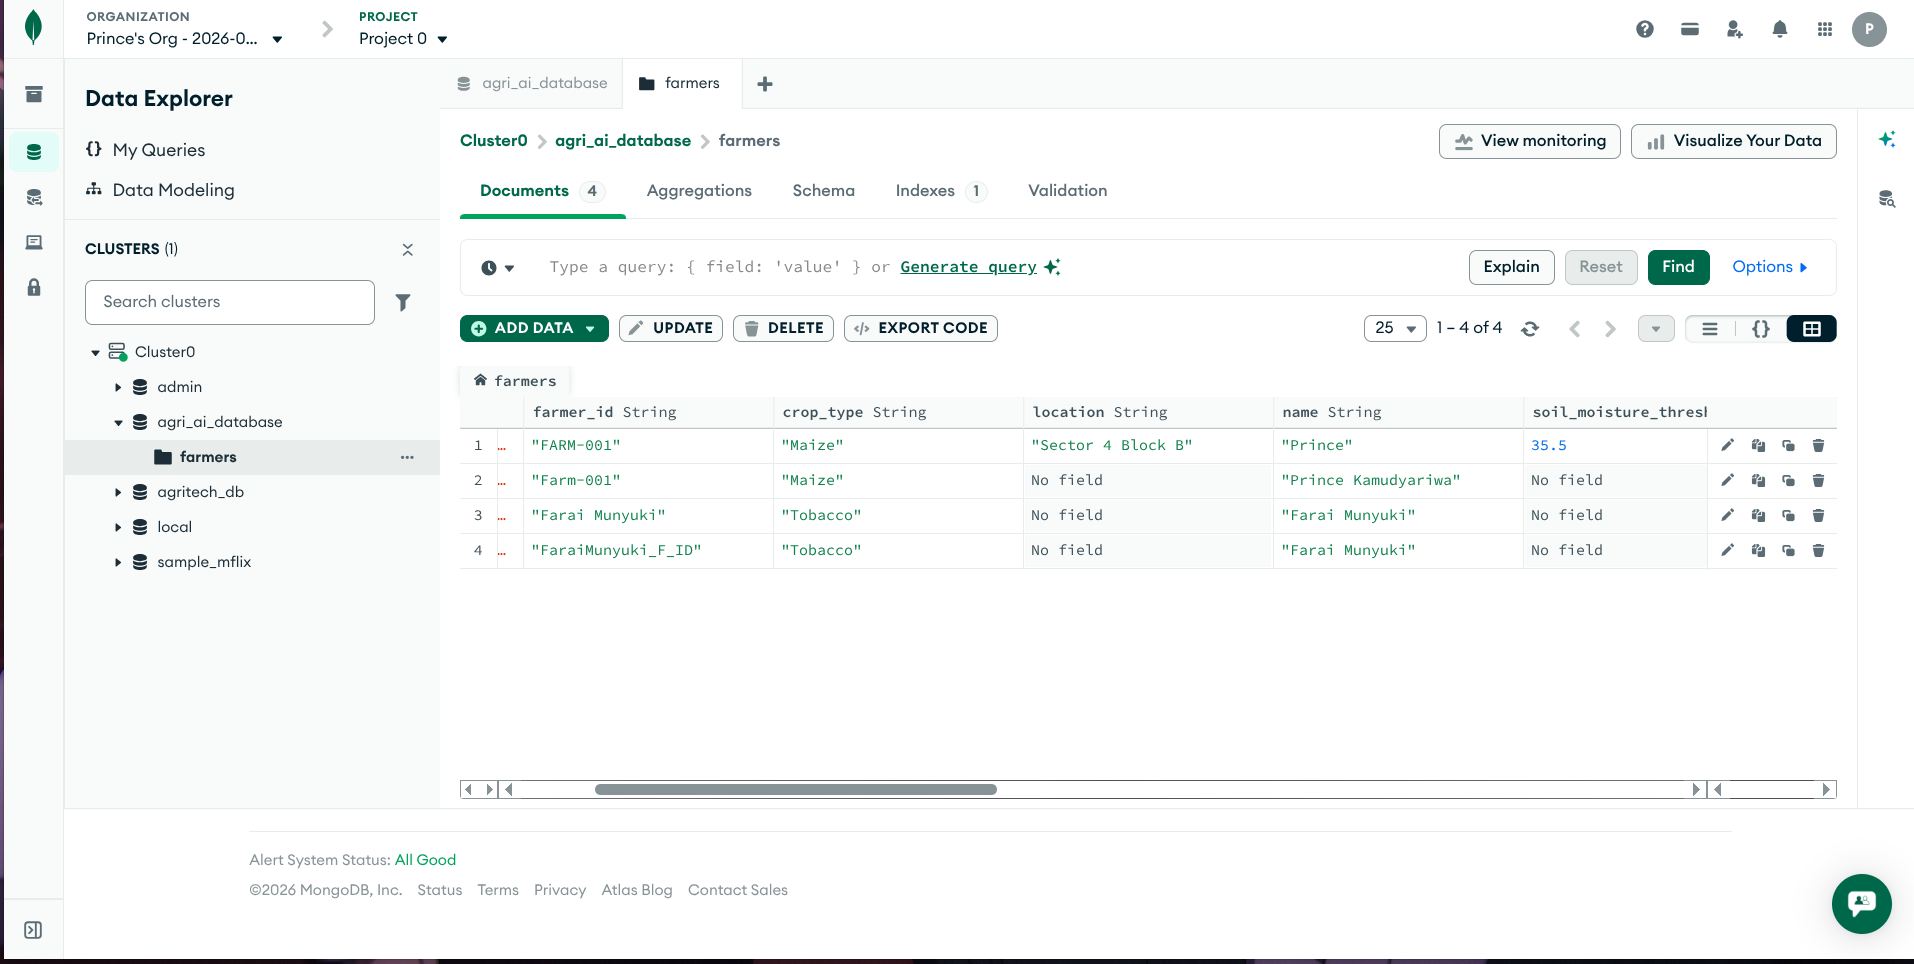The height and width of the screenshot is (964, 1914).
Task: Edit the FARM-001 document with pencil icon
Action: (x=1727, y=446)
